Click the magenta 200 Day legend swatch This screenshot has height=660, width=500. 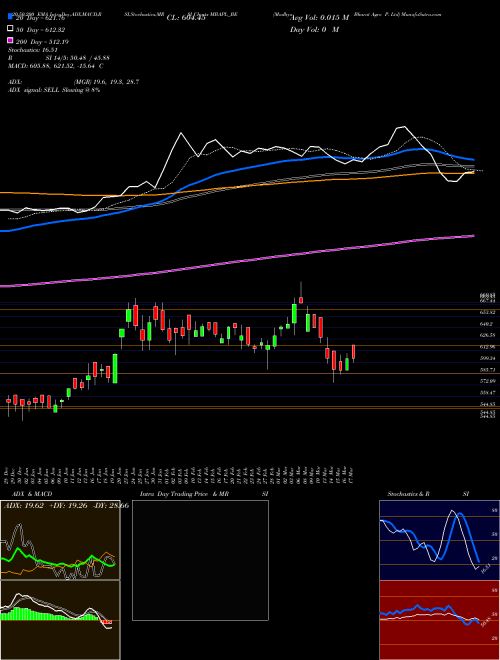(10, 41)
